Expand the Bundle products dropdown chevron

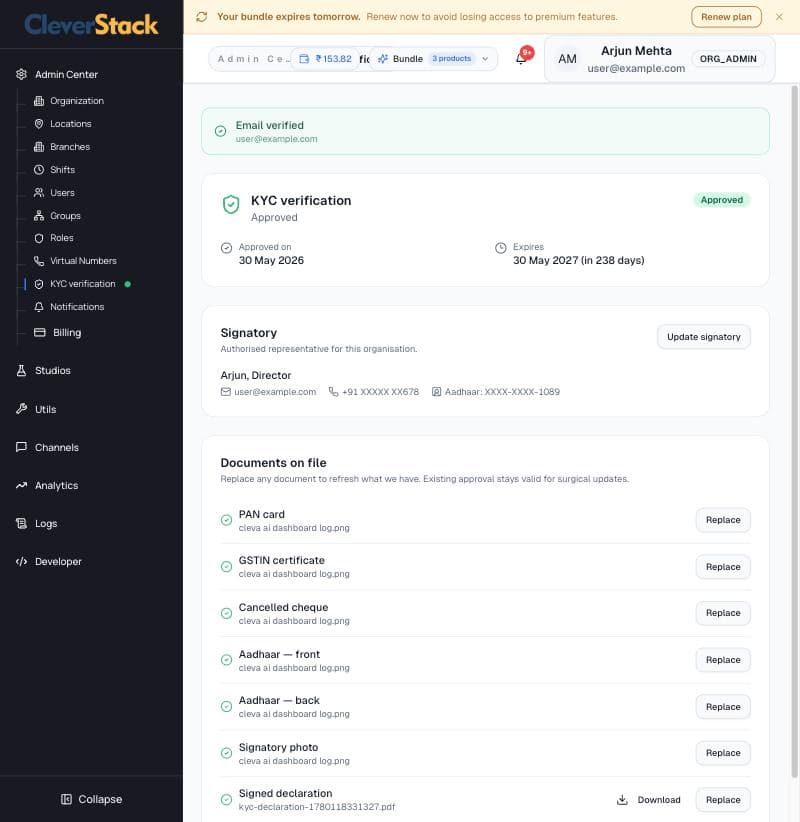pos(485,59)
